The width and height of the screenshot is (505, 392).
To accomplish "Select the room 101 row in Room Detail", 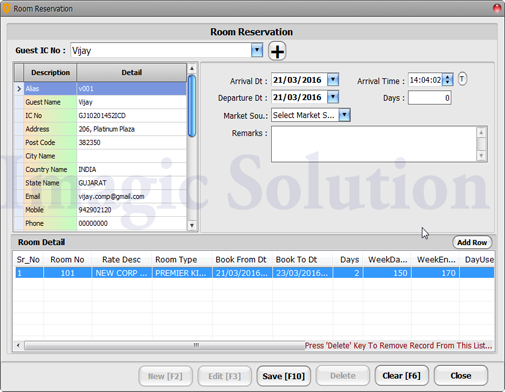I will (x=255, y=273).
